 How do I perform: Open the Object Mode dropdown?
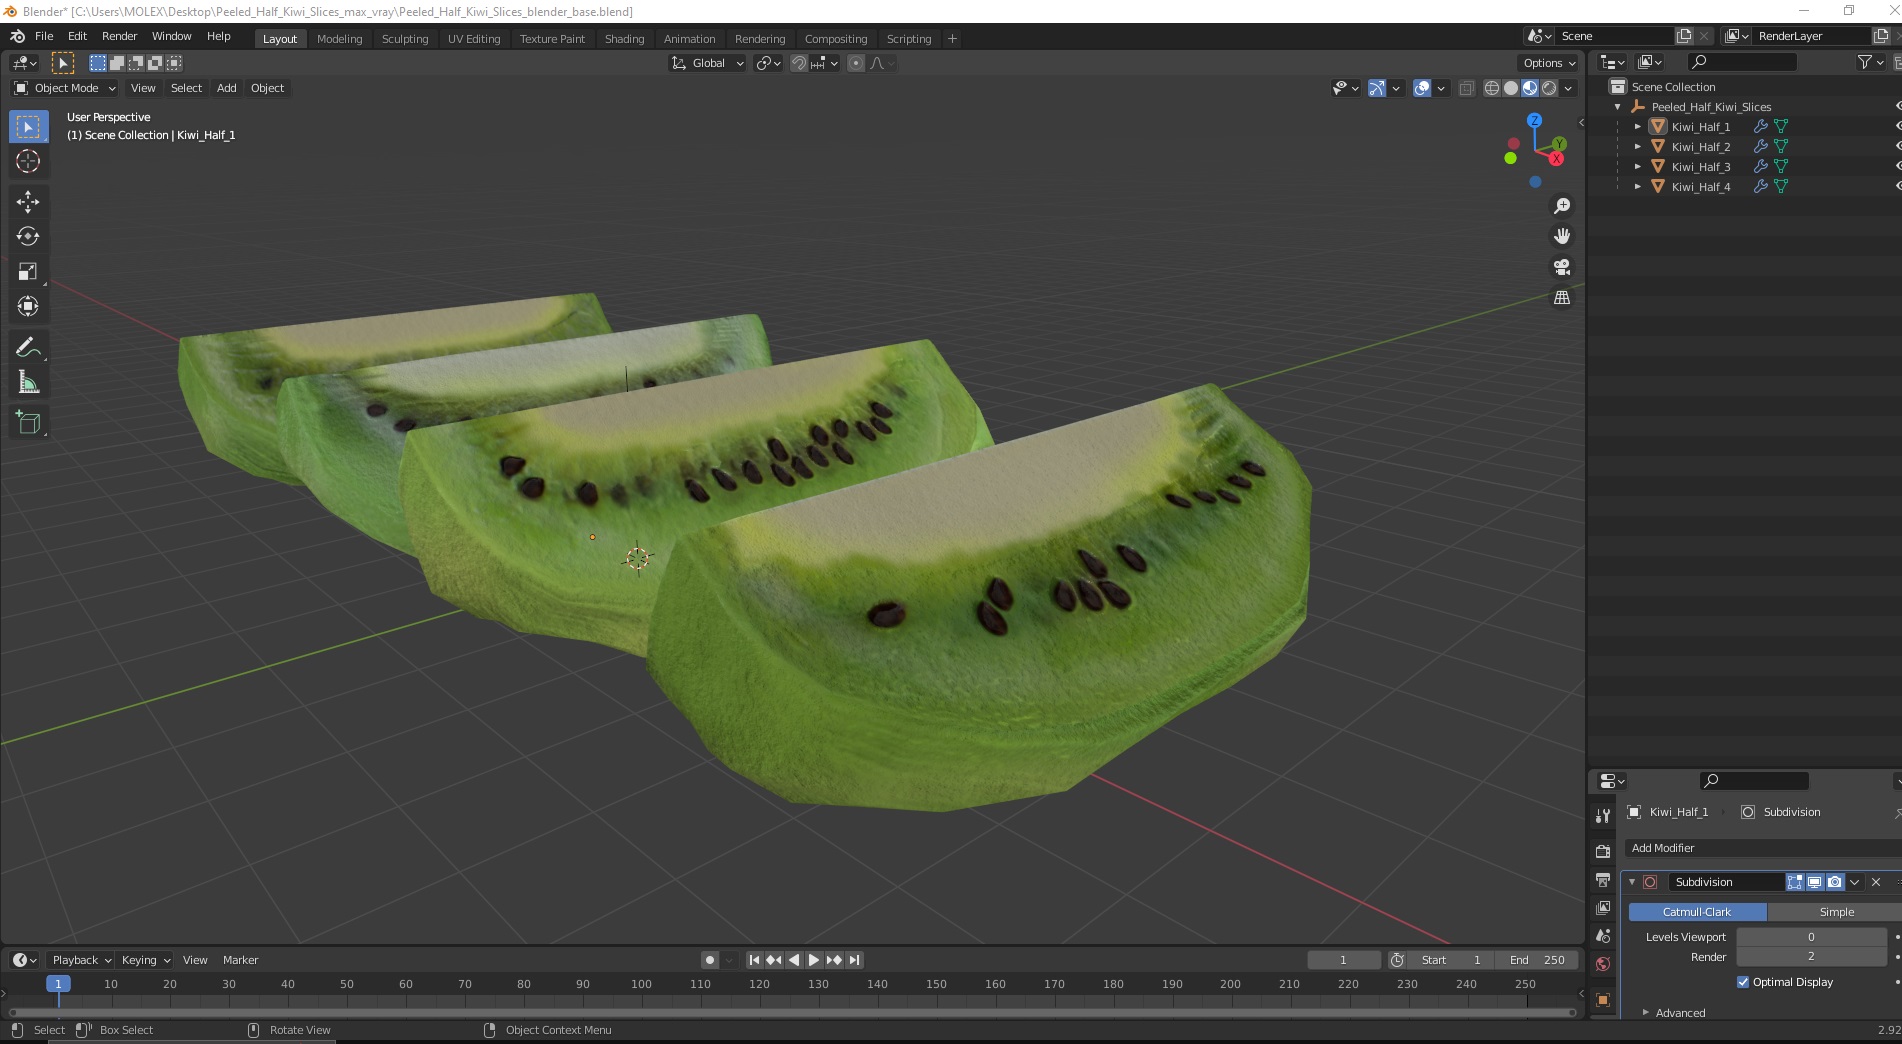click(65, 88)
